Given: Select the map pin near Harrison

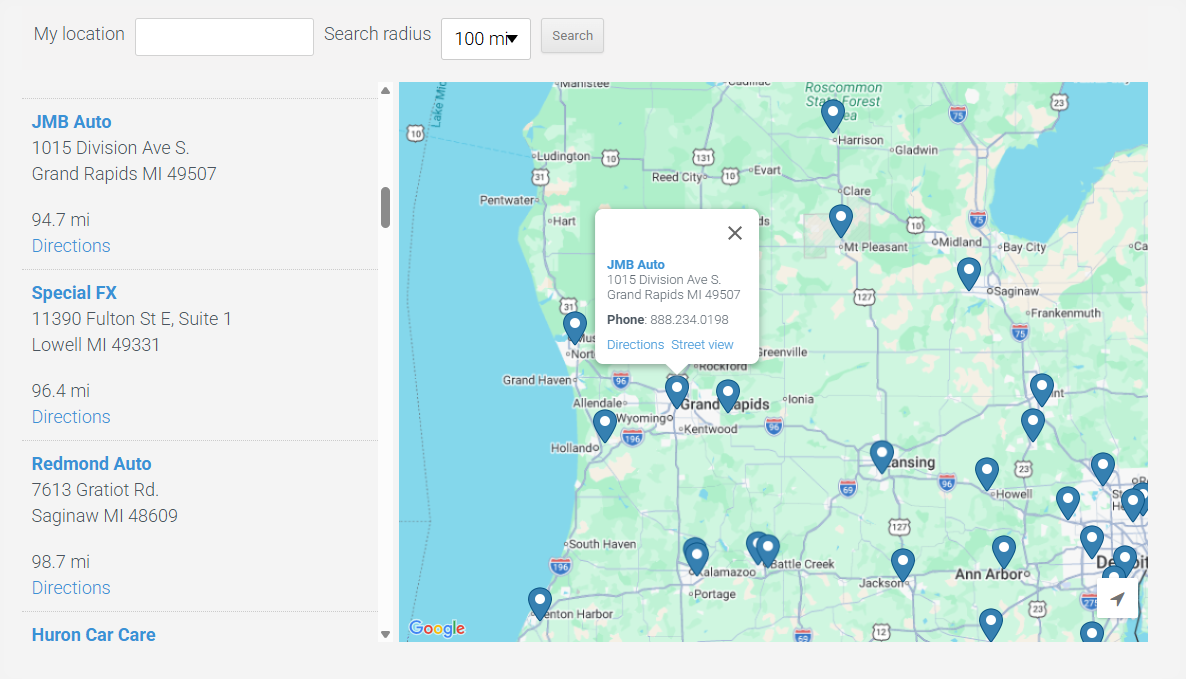Looking at the screenshot, I should pos(833,115).
